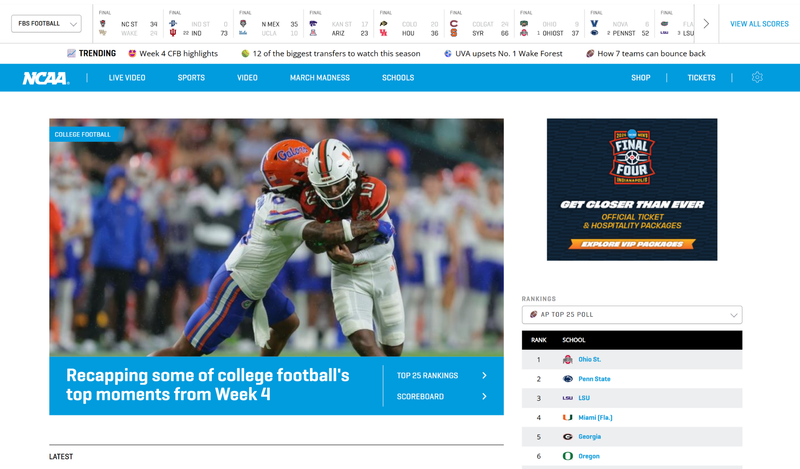Click the football icon beside bounce back story
The image size is (800, 469).
(590, 54)
